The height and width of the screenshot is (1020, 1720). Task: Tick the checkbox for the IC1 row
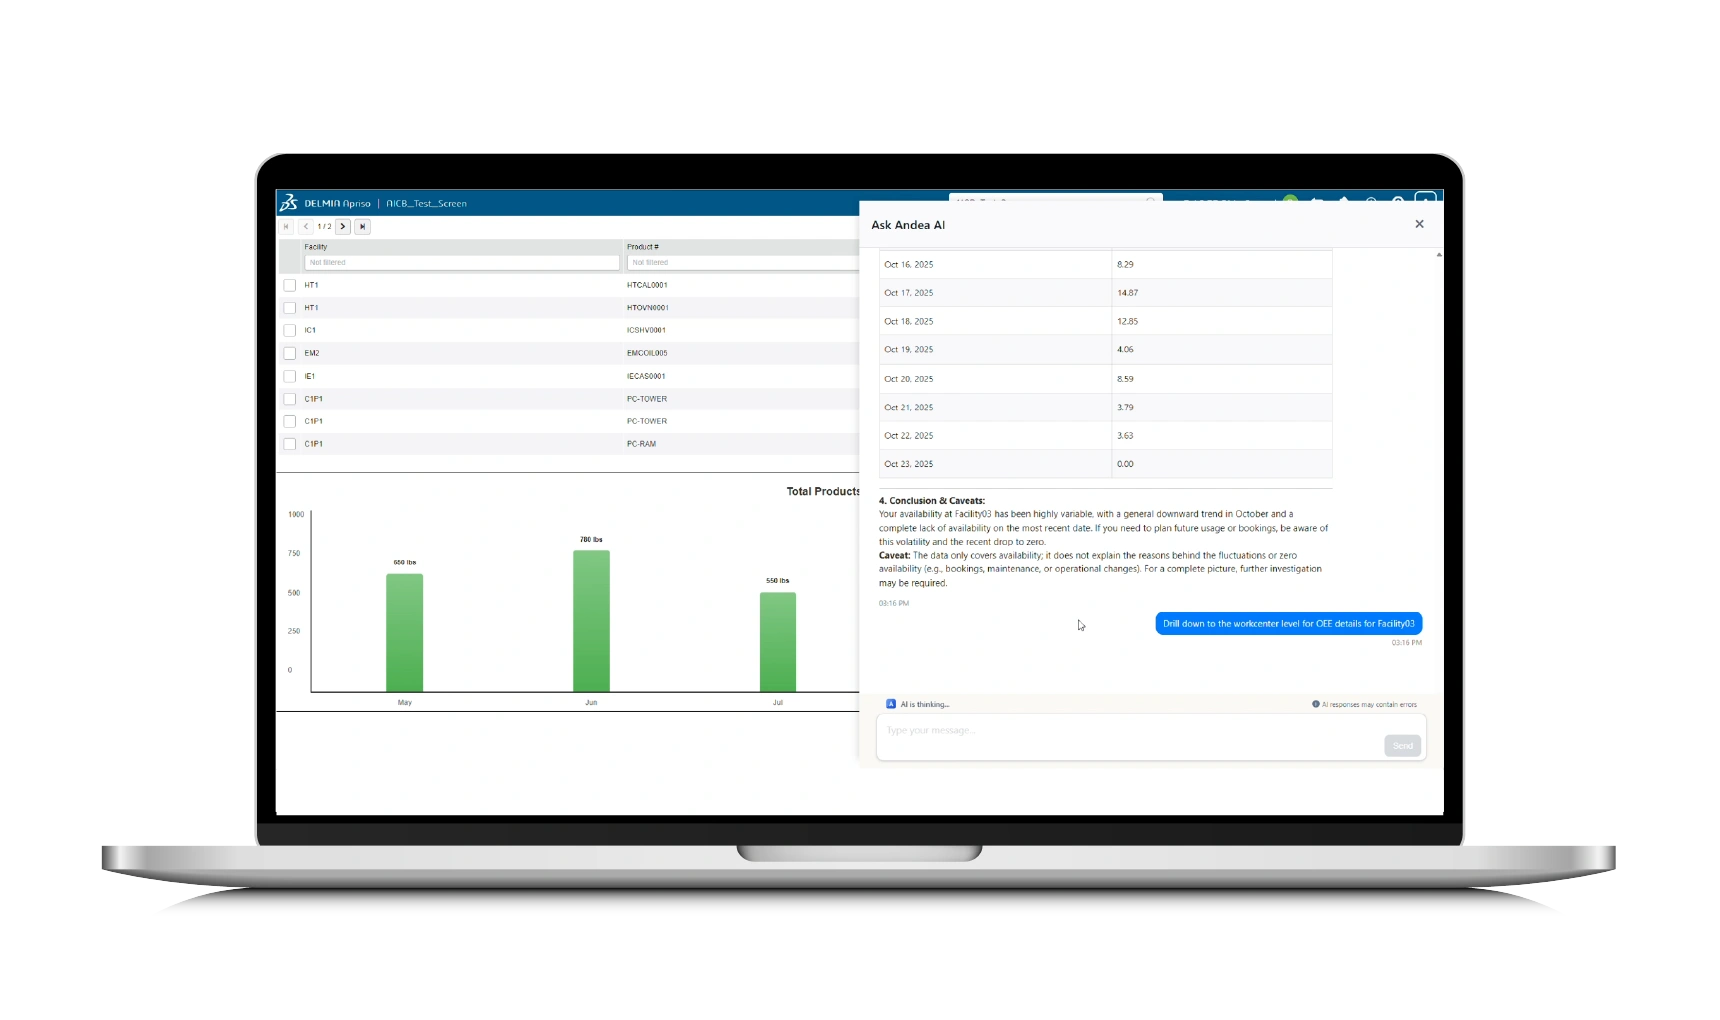pyautogui.click(x=290, y=330)
